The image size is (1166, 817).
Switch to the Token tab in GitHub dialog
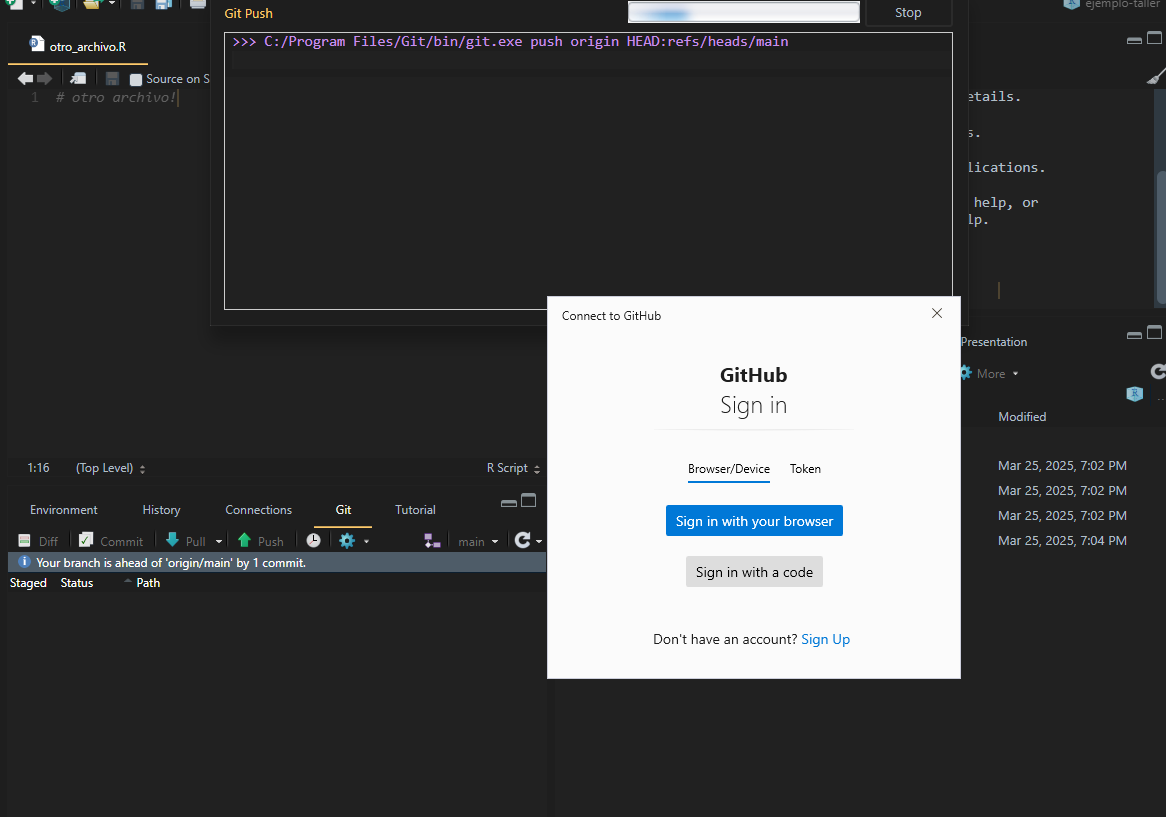pos(805,469)
